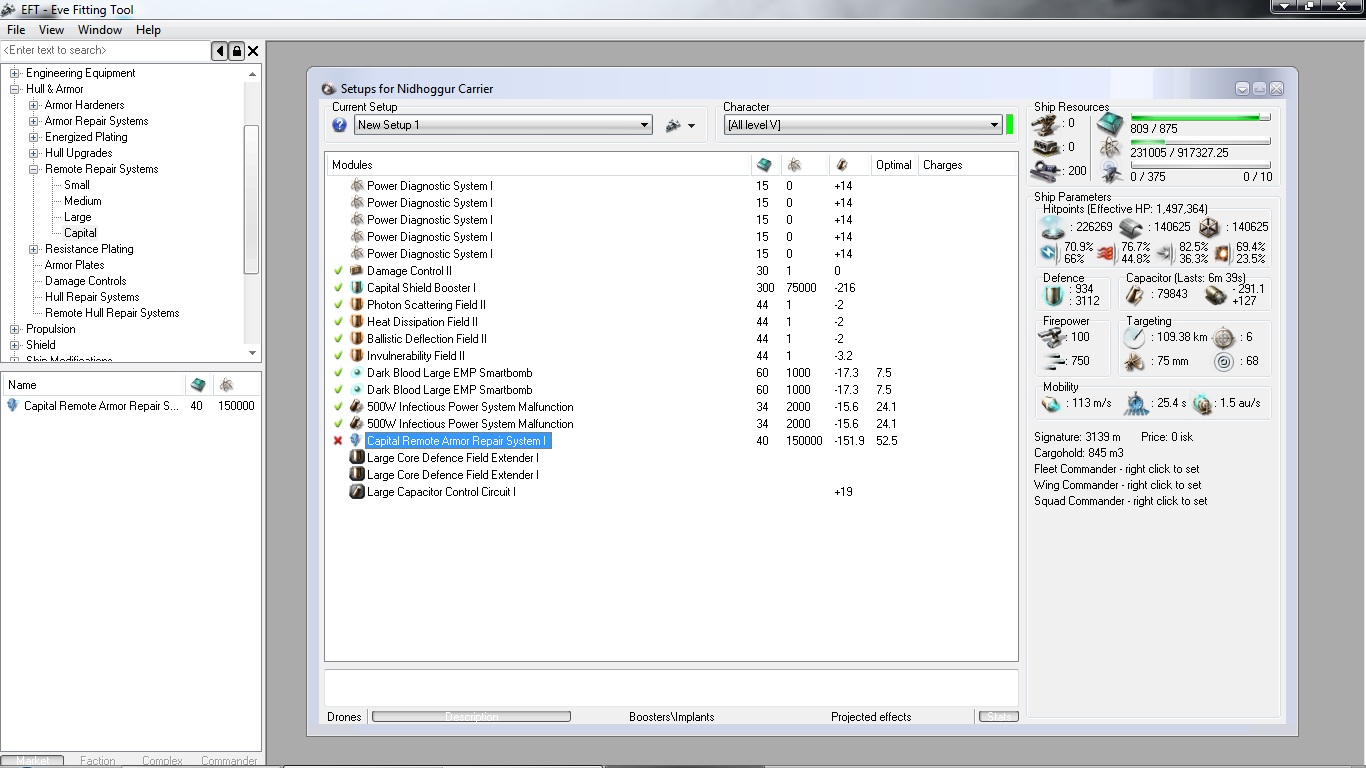Collapse the Remote Repair Systems tree node

[34, 169]
